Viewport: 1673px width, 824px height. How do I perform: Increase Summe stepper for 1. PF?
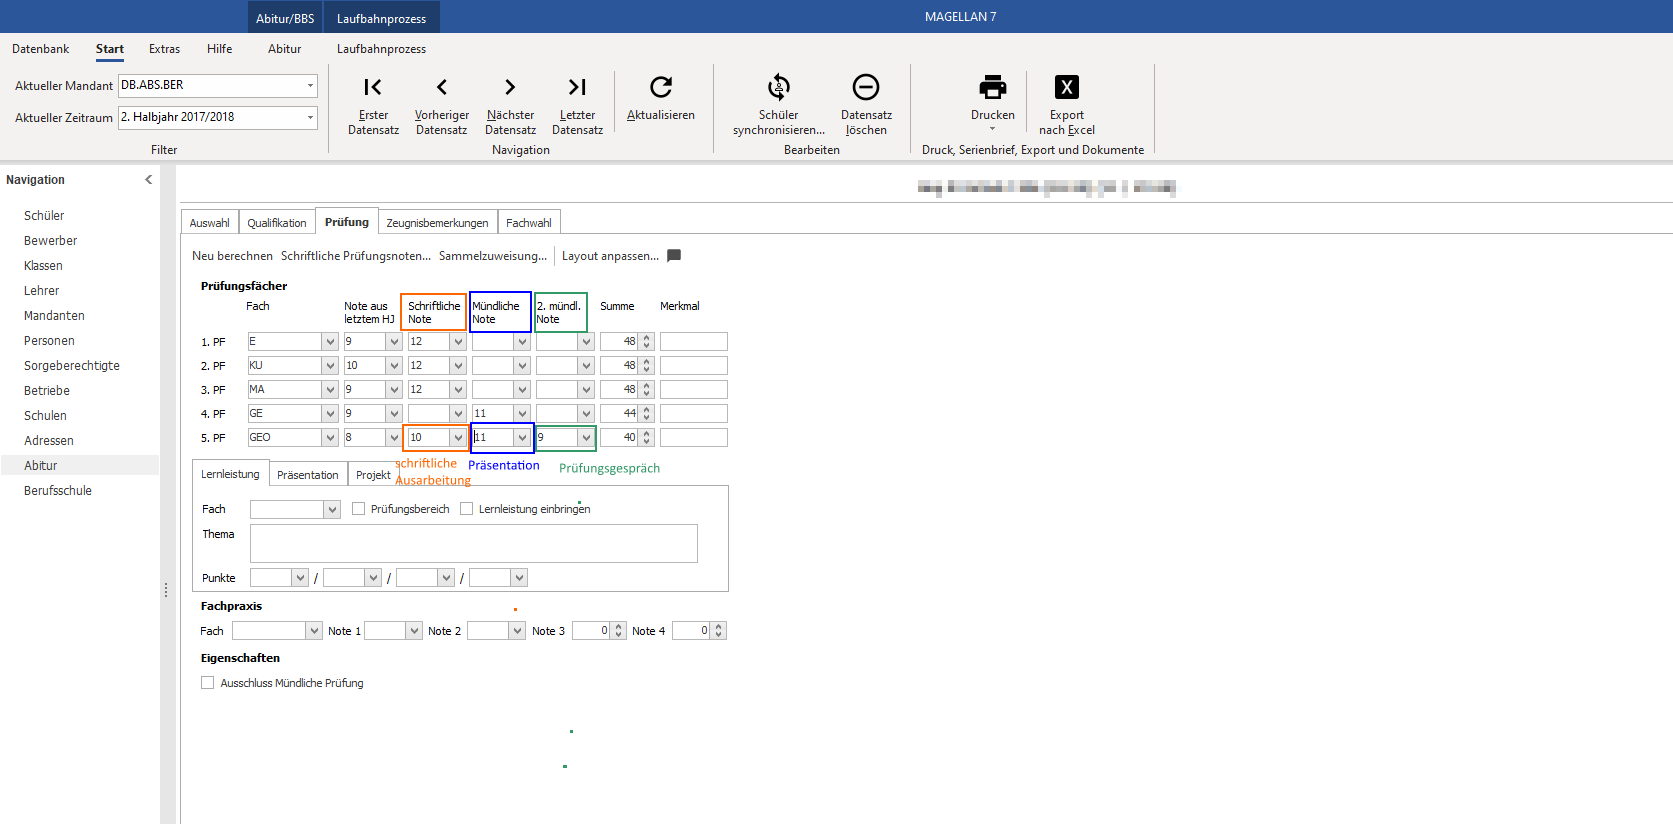tap(647, 338)
